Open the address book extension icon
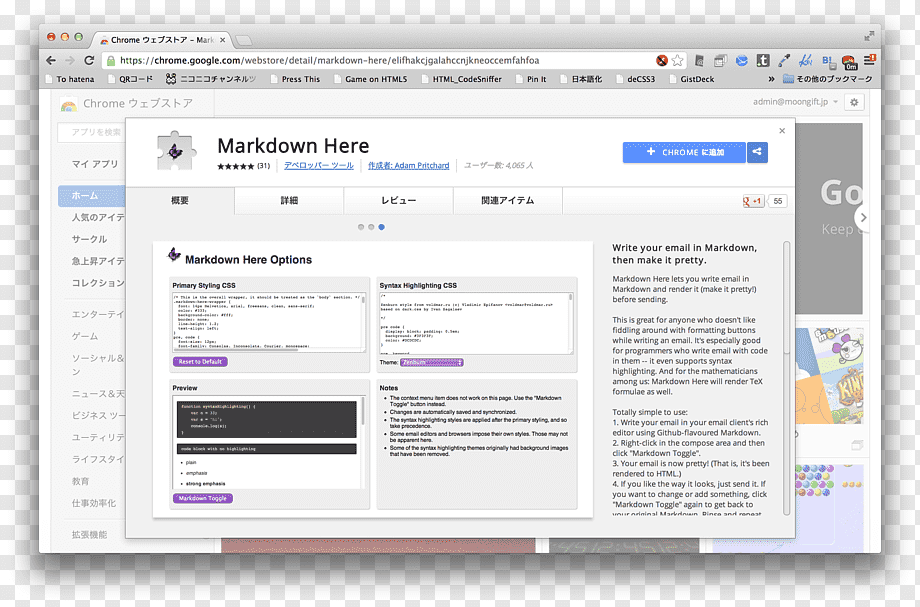Image resolution: width=920 pixels, height=607 pixels. tap(699, 60)
